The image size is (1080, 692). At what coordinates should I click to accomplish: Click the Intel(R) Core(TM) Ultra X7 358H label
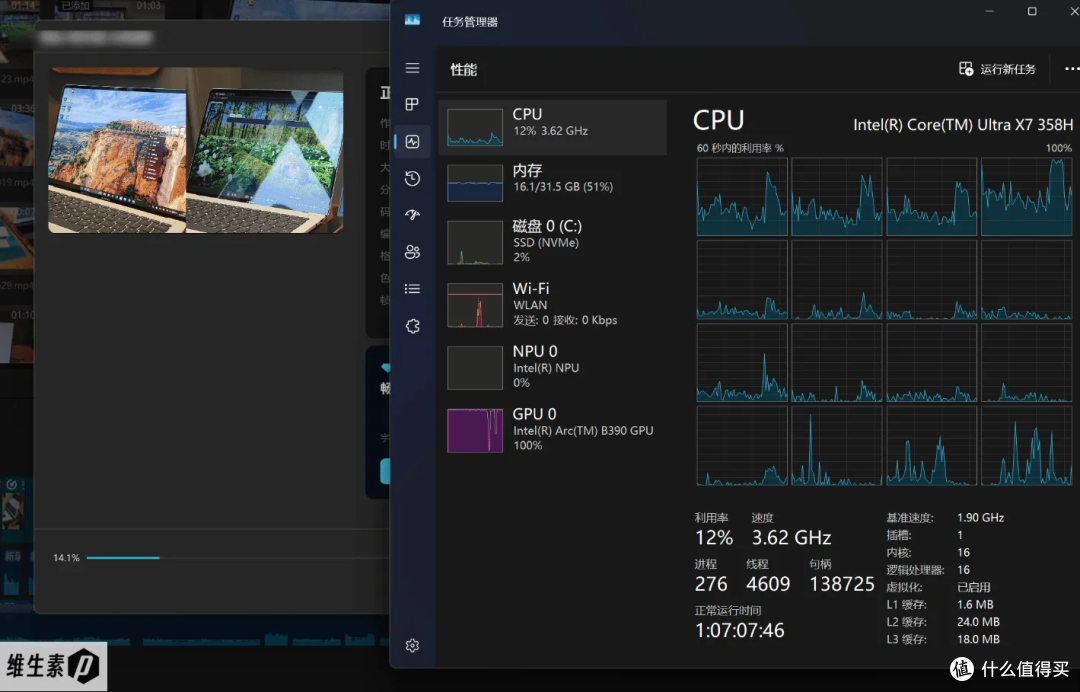point(963,125)
